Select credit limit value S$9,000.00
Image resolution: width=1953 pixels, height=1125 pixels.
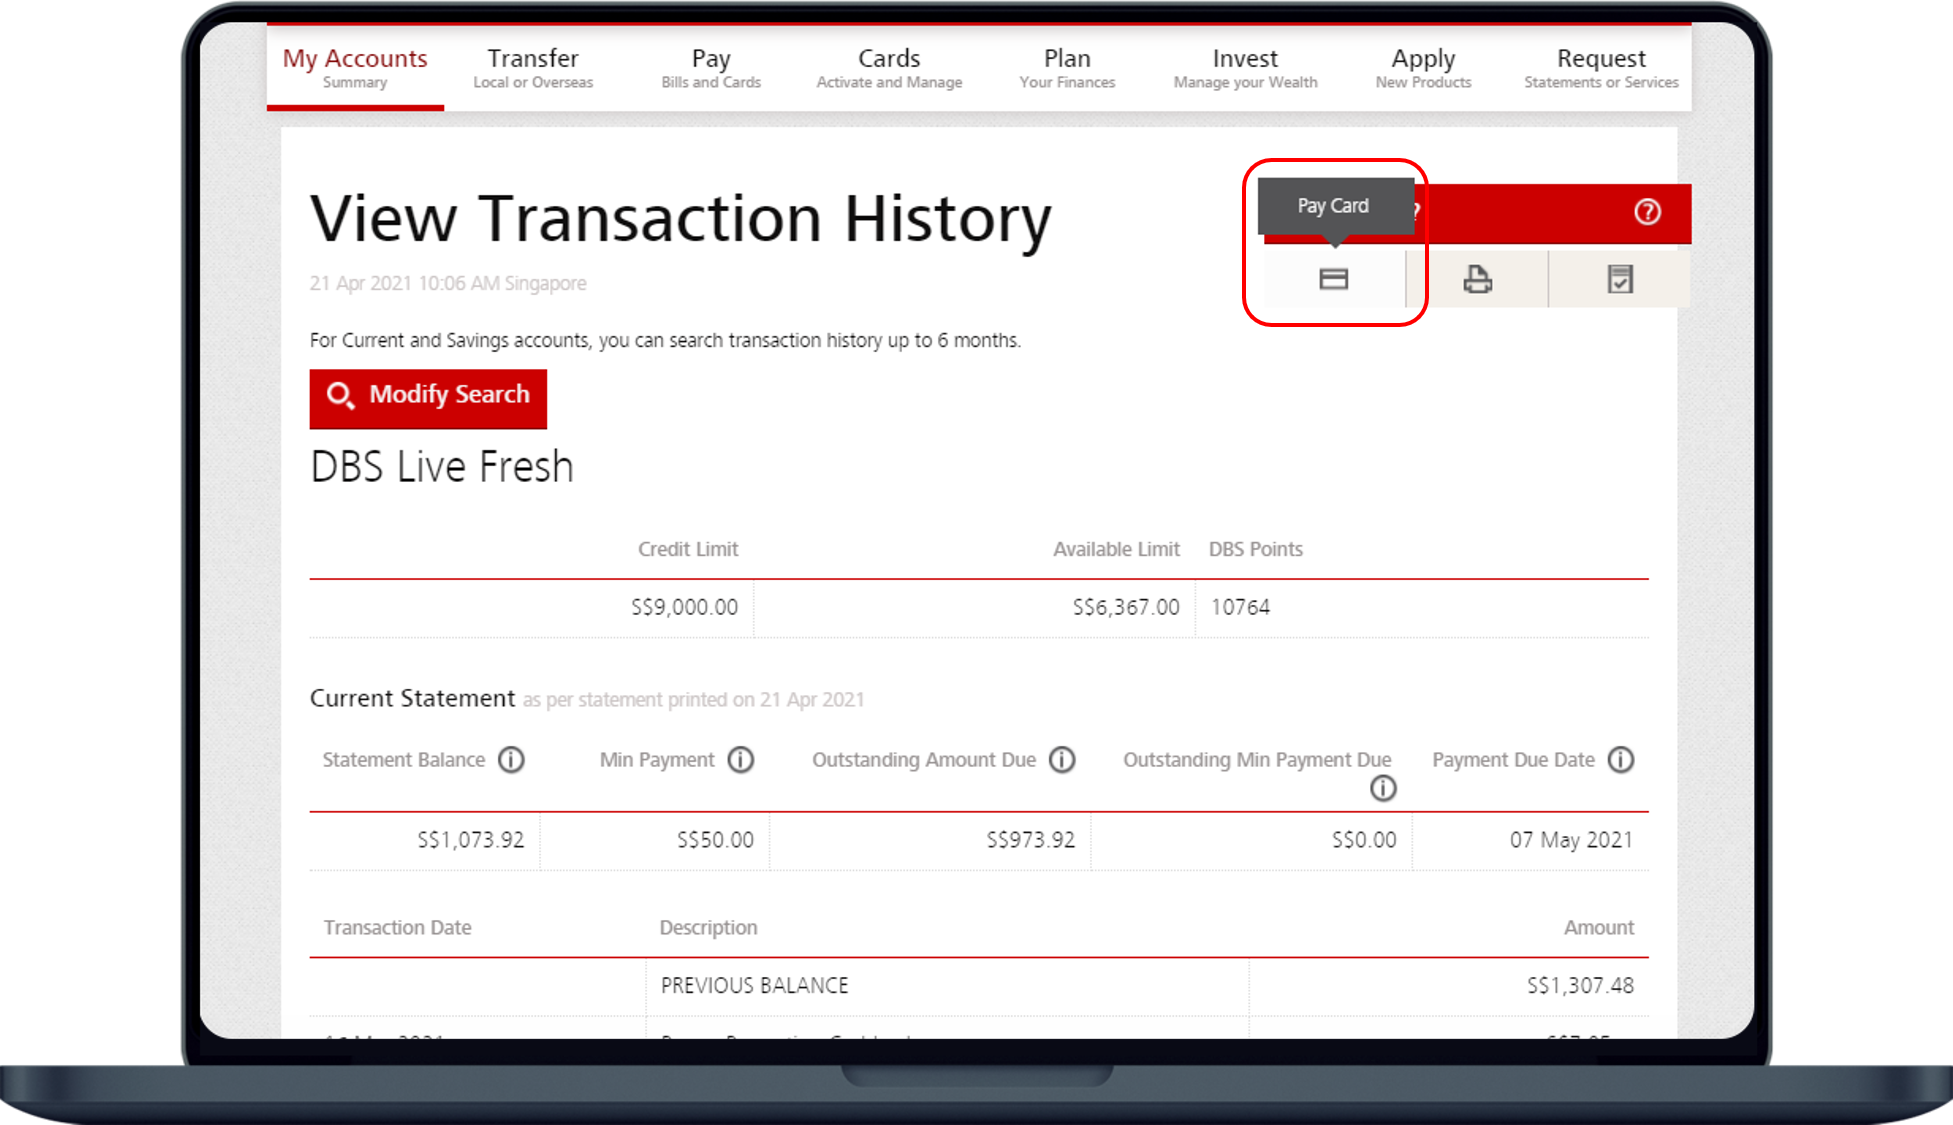(684, 607)
